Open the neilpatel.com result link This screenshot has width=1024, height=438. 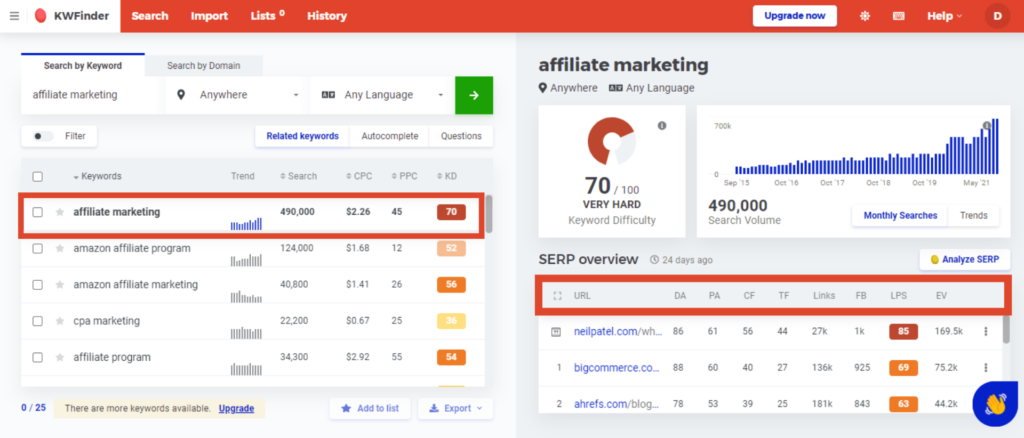(618, 332)
